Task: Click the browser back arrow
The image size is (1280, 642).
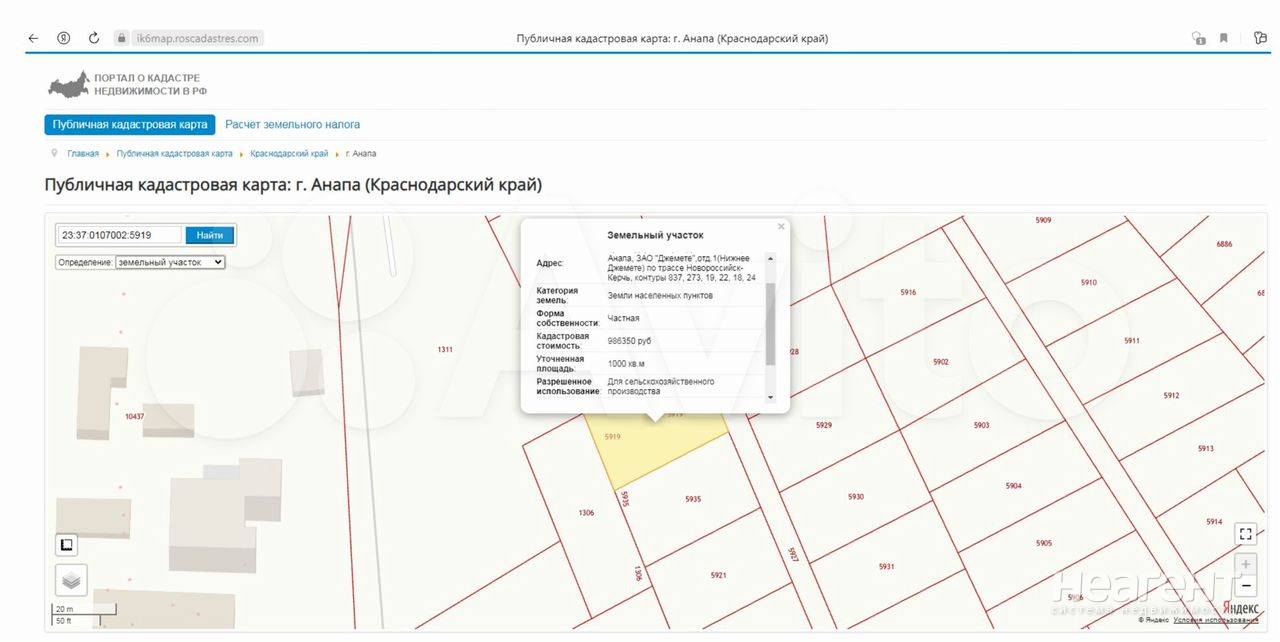Action: point(33,38)
